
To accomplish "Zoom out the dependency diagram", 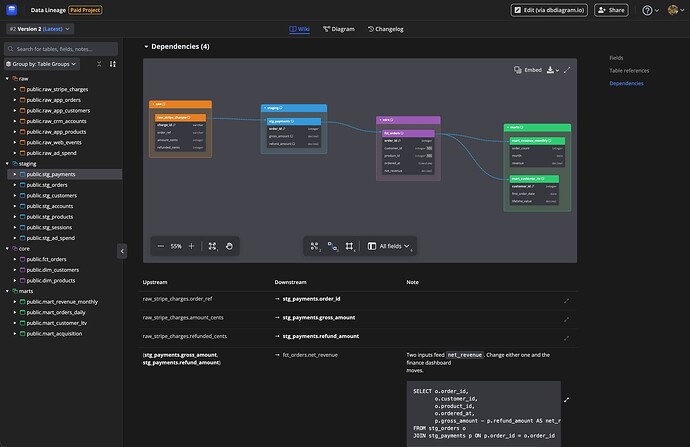I will pos(161,246).
